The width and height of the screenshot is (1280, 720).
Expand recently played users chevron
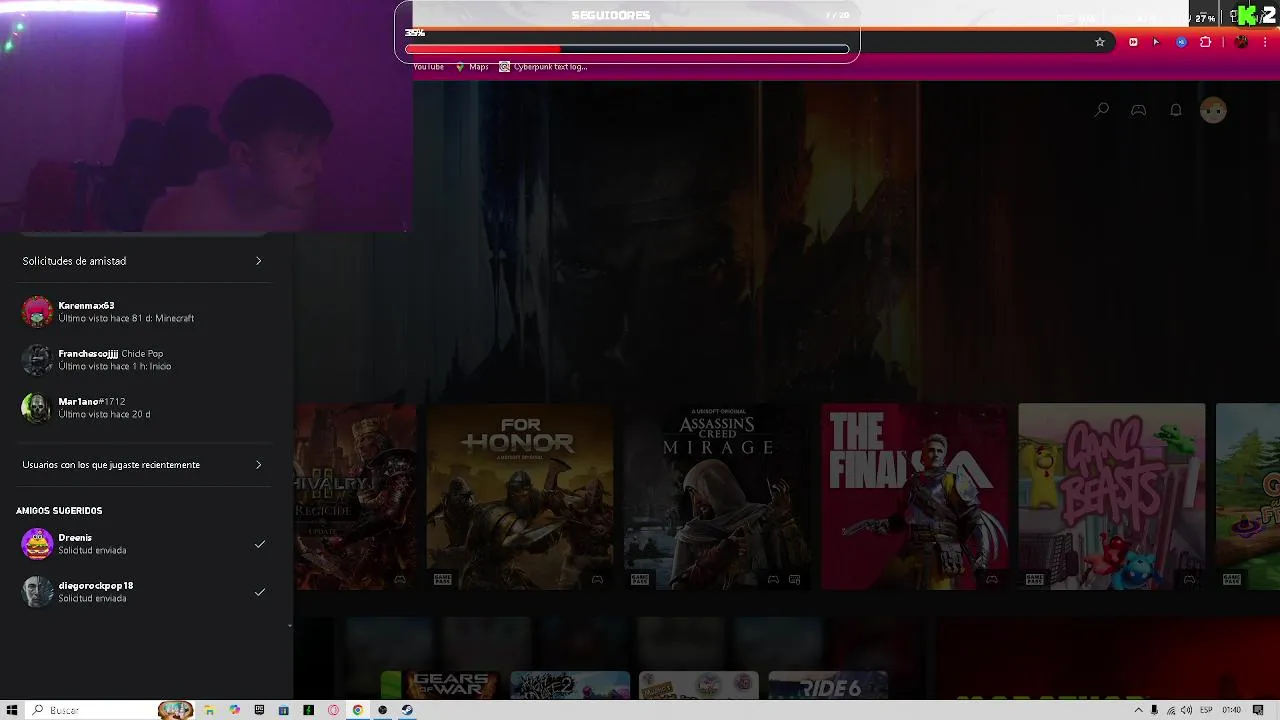(x=258, y=465)
